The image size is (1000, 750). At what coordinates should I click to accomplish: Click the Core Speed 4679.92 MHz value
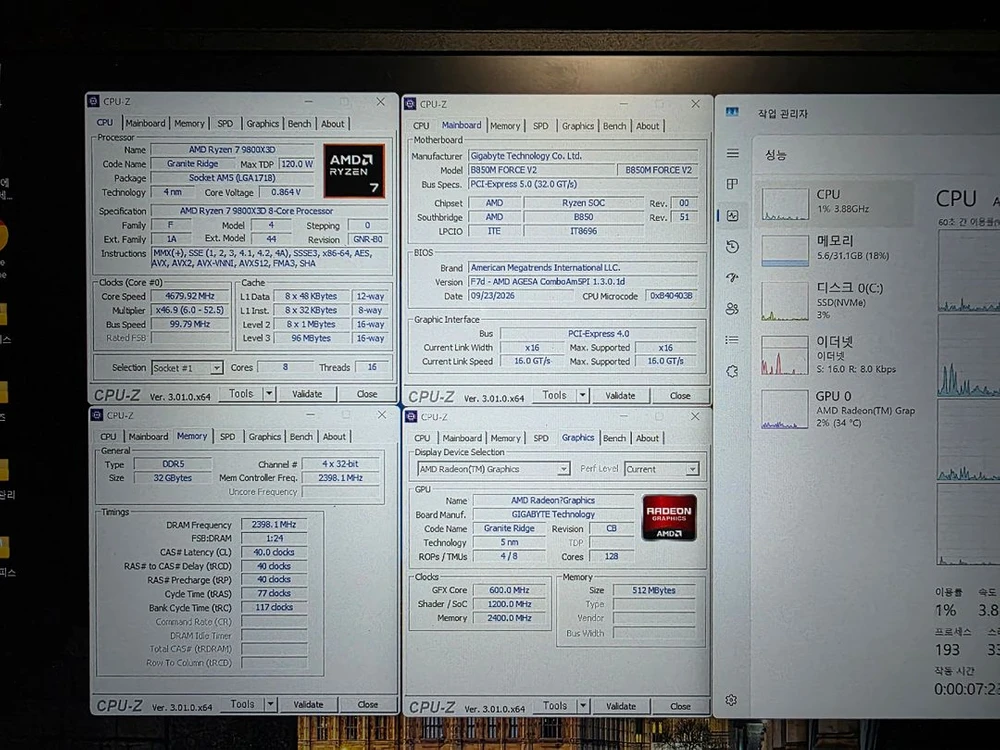189,296
